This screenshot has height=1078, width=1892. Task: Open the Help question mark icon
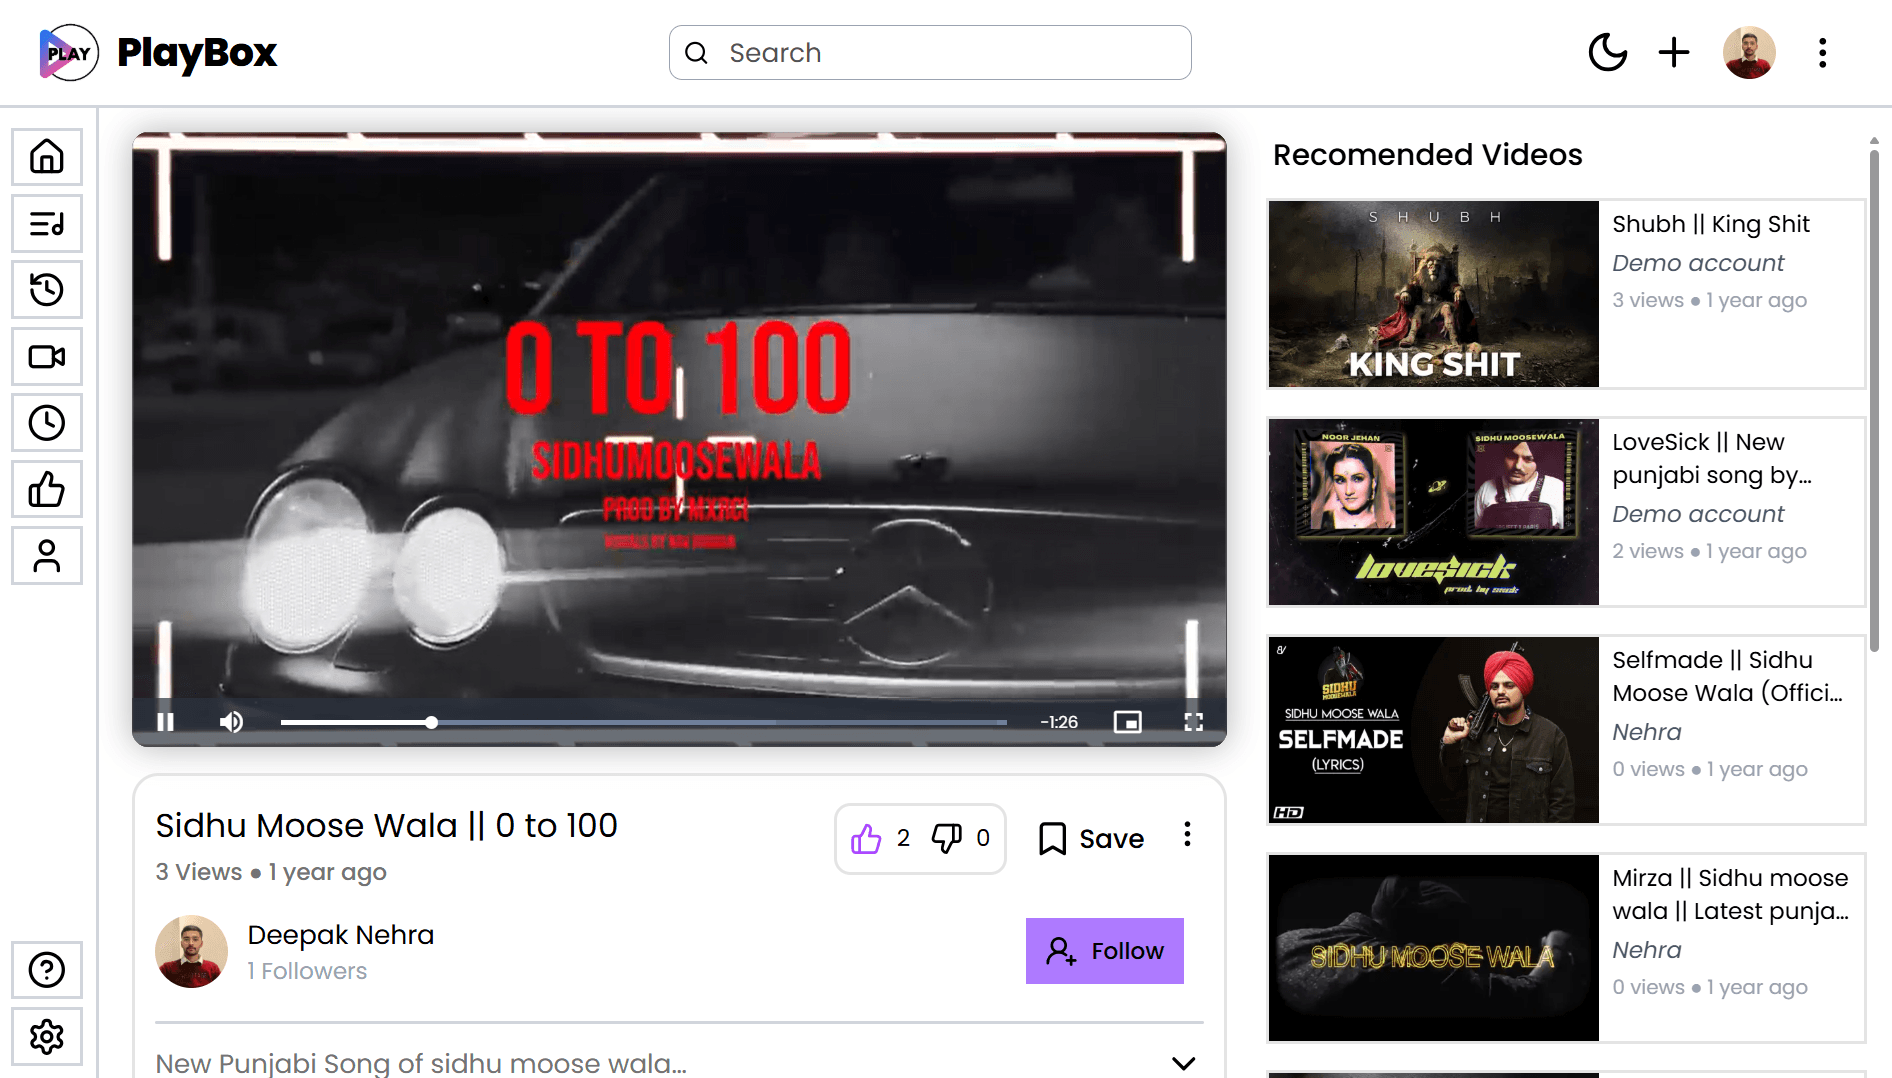[x=47, y=970]
